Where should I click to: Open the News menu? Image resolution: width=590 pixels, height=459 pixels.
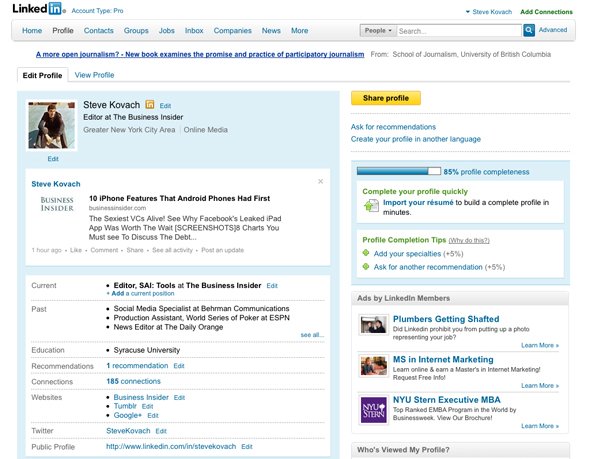pos(271,31)
